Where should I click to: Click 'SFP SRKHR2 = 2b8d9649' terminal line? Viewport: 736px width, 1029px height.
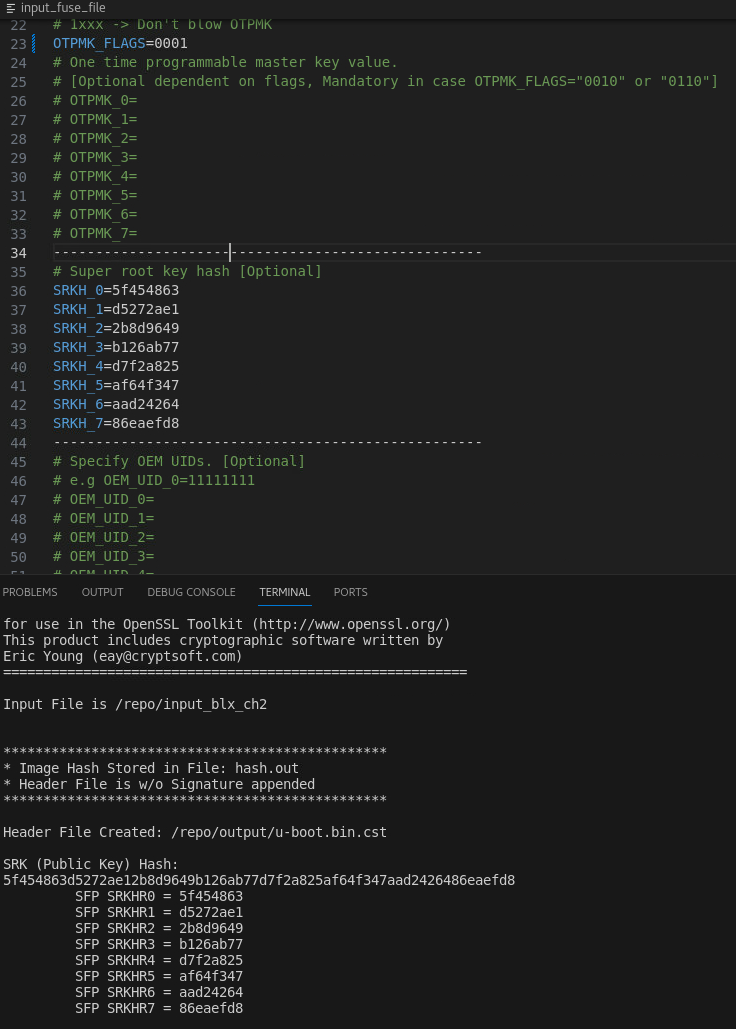[159, 929]
